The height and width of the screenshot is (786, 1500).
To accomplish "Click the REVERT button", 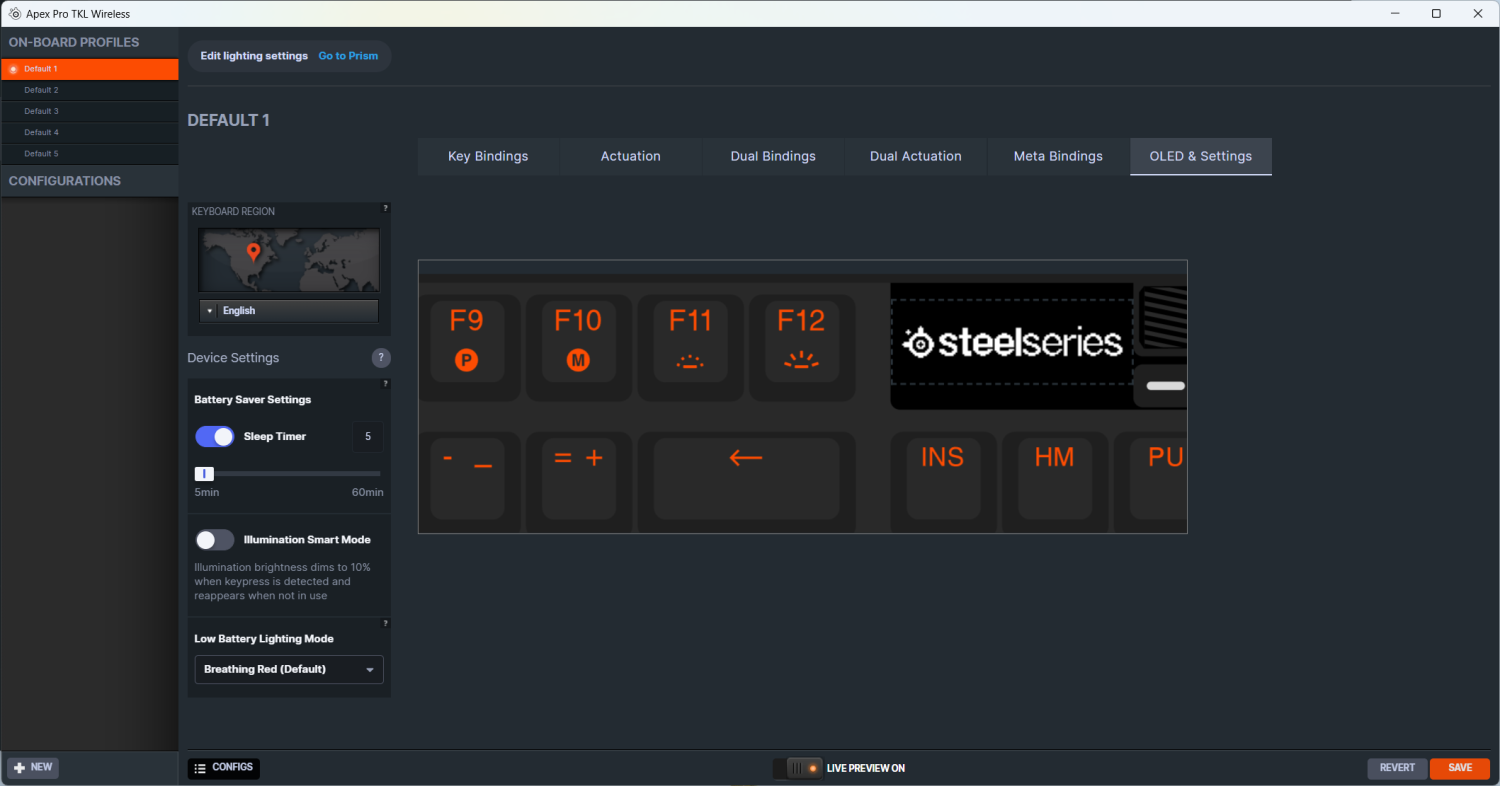I will pyautogui.click(x=1397, y=768).
